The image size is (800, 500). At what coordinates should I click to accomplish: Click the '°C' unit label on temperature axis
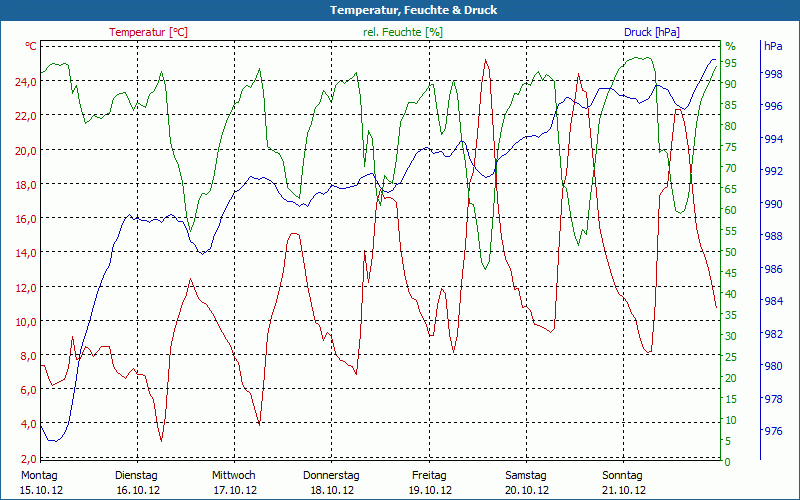(x=31, y=46)
